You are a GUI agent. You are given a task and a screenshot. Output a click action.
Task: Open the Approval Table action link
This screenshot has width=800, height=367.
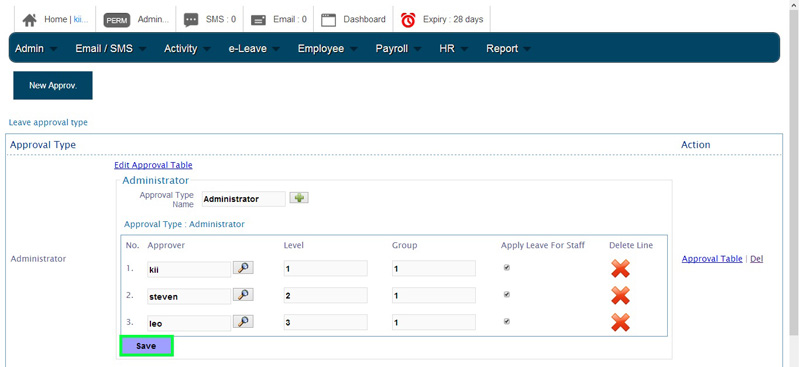click(712, 259)
